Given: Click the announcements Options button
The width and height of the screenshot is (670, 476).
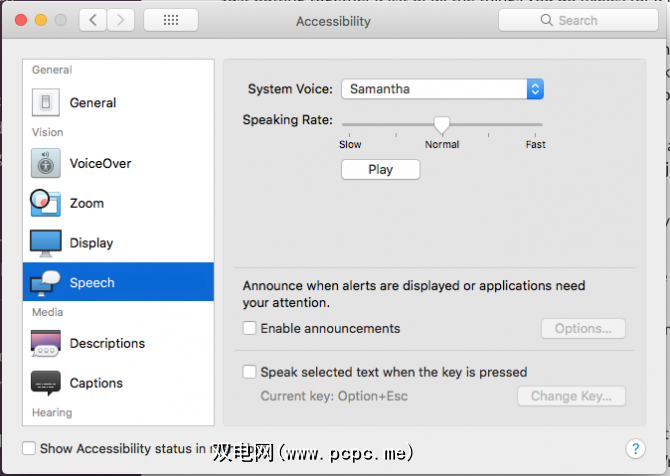Looking at the screenshot, I should pyautogui.click(x=583, y=329).
